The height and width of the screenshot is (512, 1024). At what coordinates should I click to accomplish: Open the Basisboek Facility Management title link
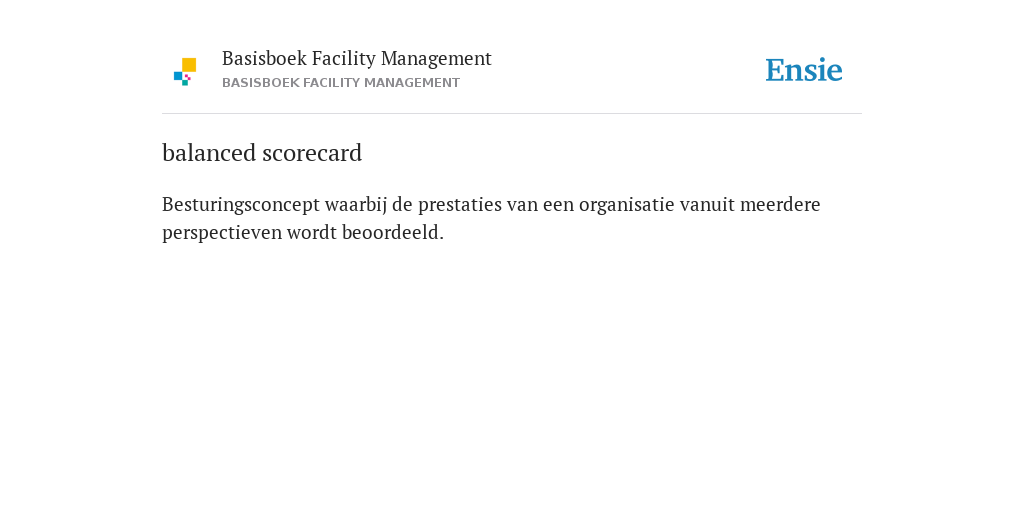point(357,59)
